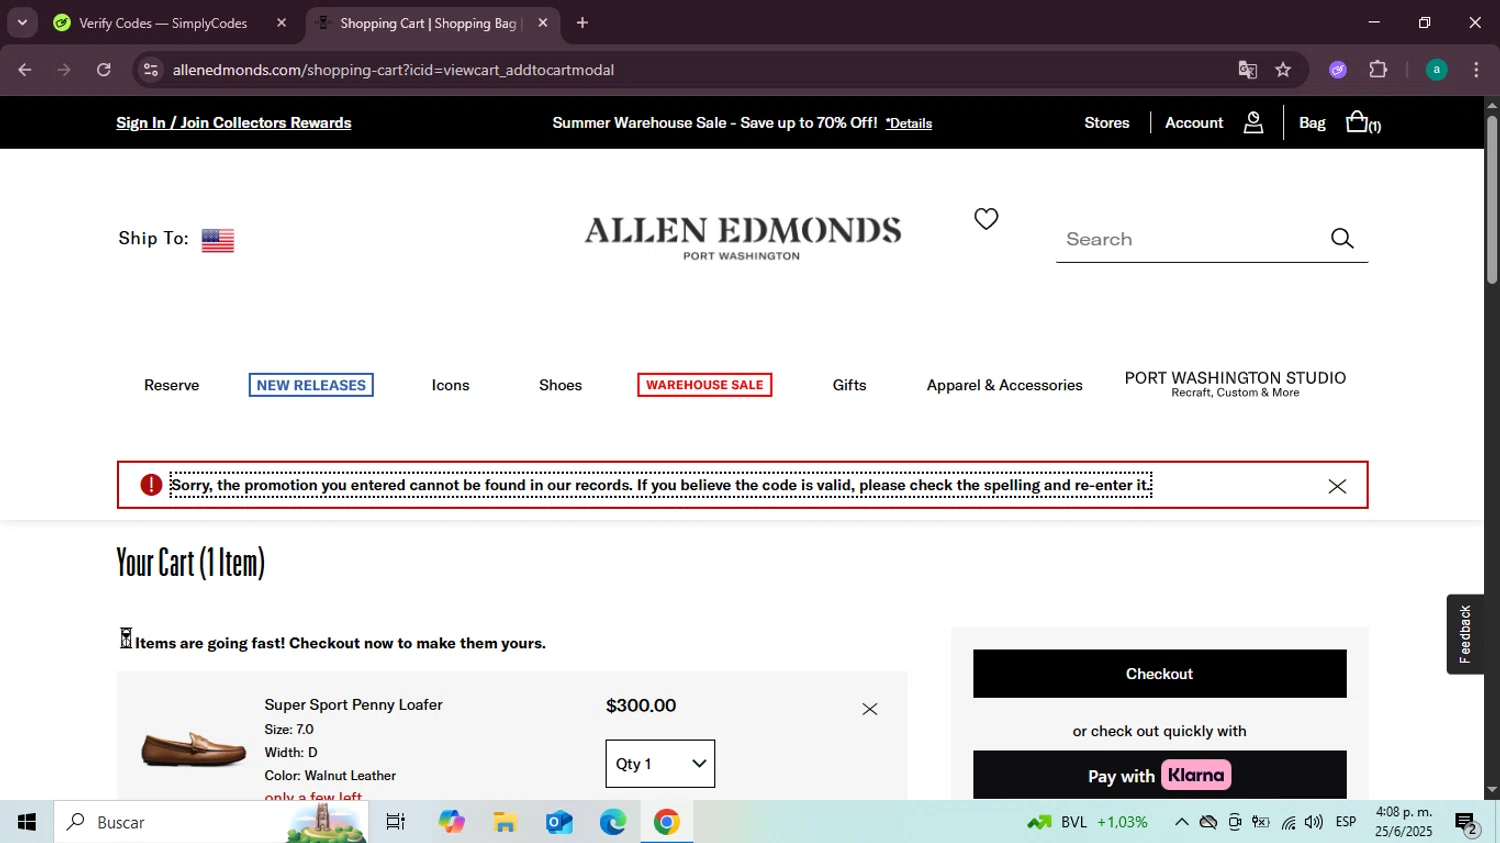The height and width of the screenshot is (843, 1500).
Task: Open File Explorer from taskbar
Action: point(505,822)
